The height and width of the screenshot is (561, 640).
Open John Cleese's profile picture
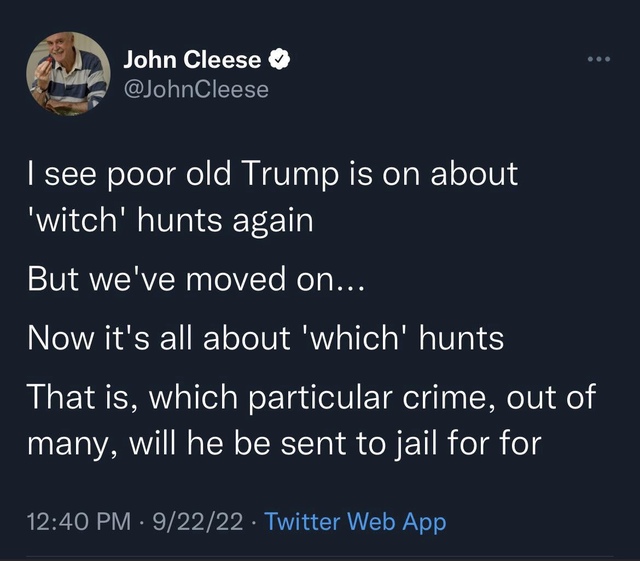click(66, 74)
